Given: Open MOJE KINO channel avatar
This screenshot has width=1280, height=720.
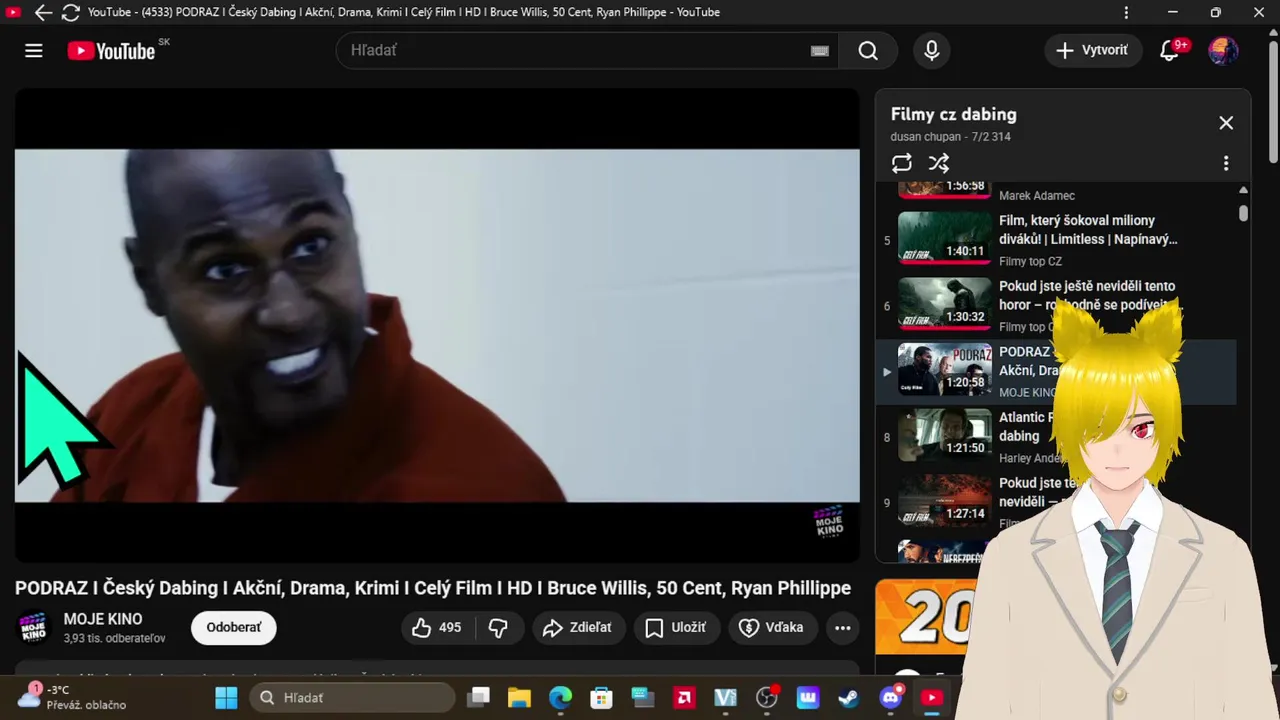Looking at the screenshot, I should tap(34, 627).
